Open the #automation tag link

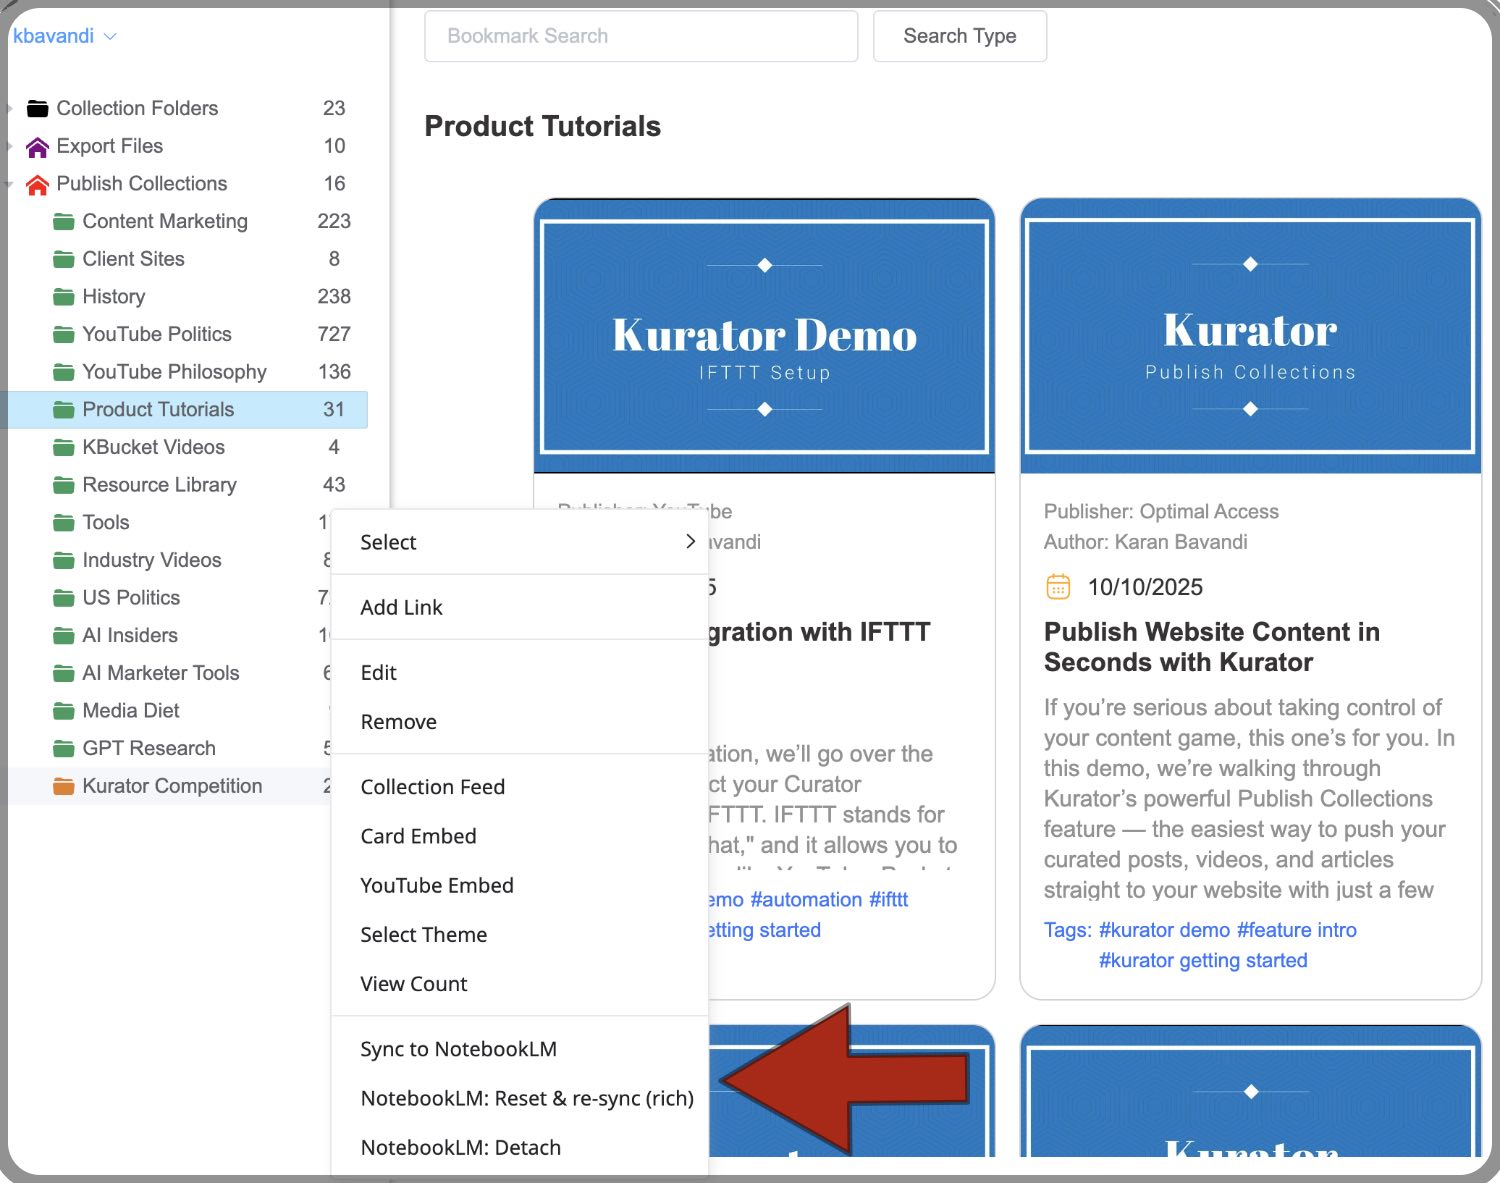(x=806, y=899)
